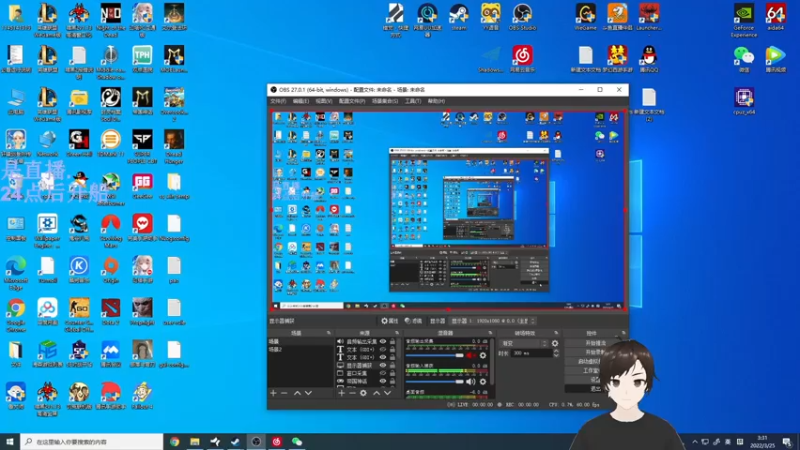Adjust volume slider of unmuted mixer channel

pos(435,382)
